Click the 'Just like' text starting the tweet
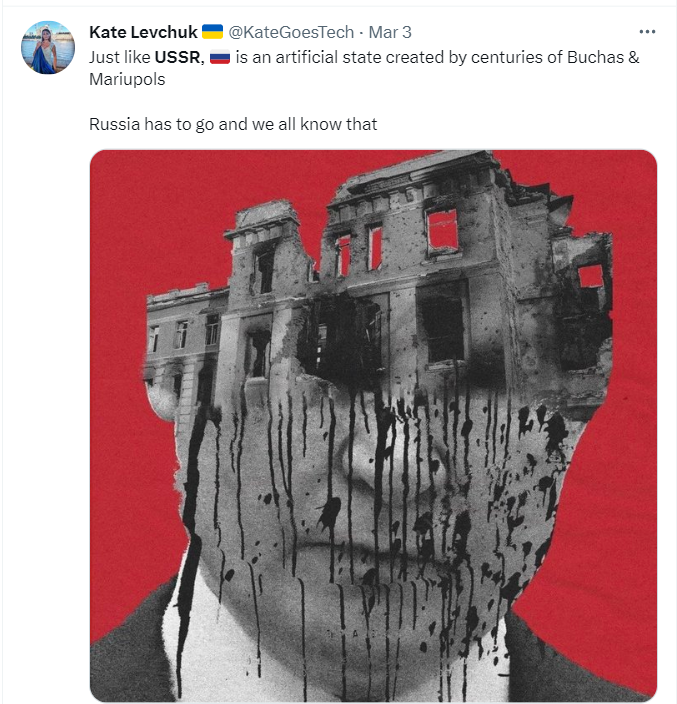677x704 pixels. [119, 57]
